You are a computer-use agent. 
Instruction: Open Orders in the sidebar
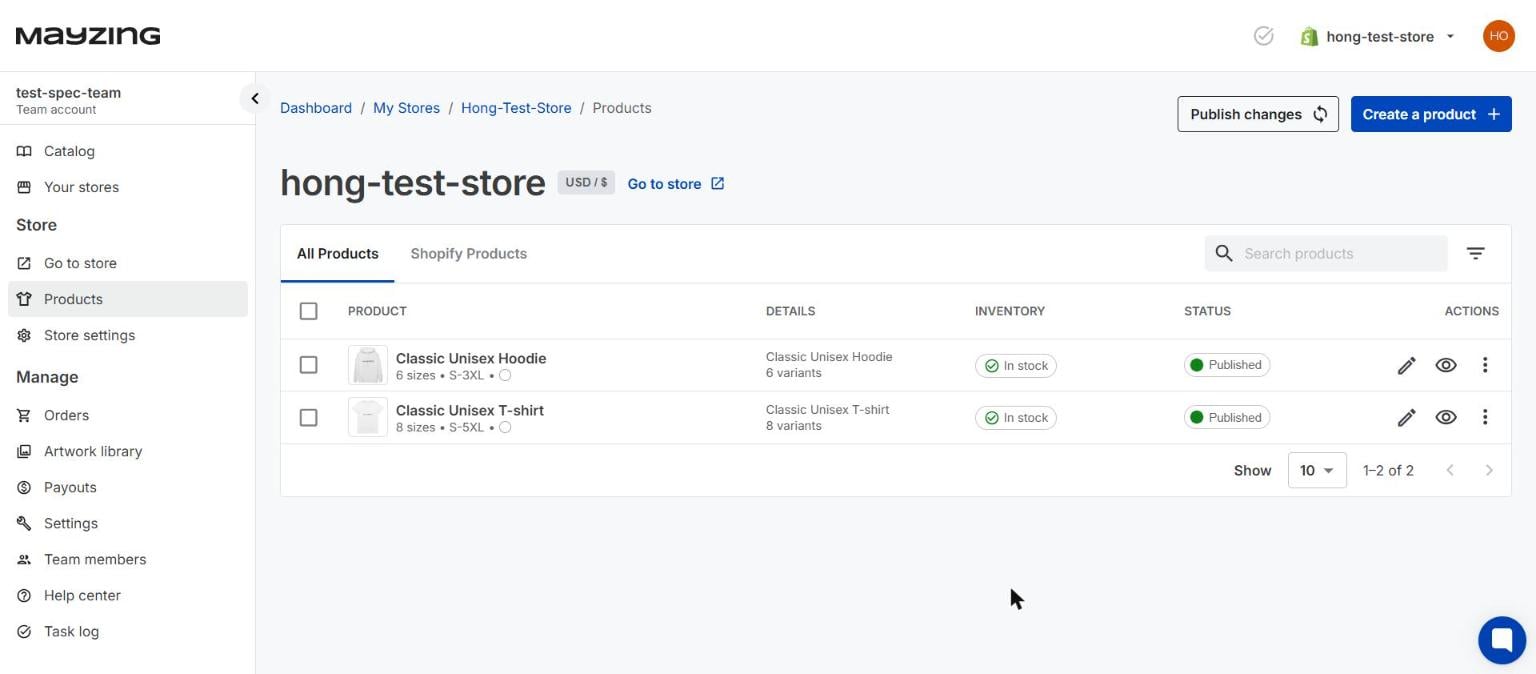pyautogui.click(x=127, y=415)
